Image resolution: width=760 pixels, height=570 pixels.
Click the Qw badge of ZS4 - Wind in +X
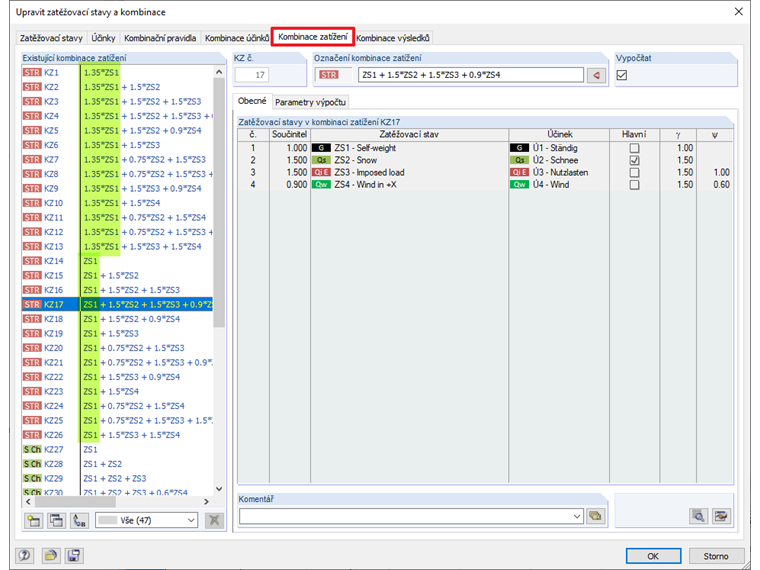tap(321, 185)
